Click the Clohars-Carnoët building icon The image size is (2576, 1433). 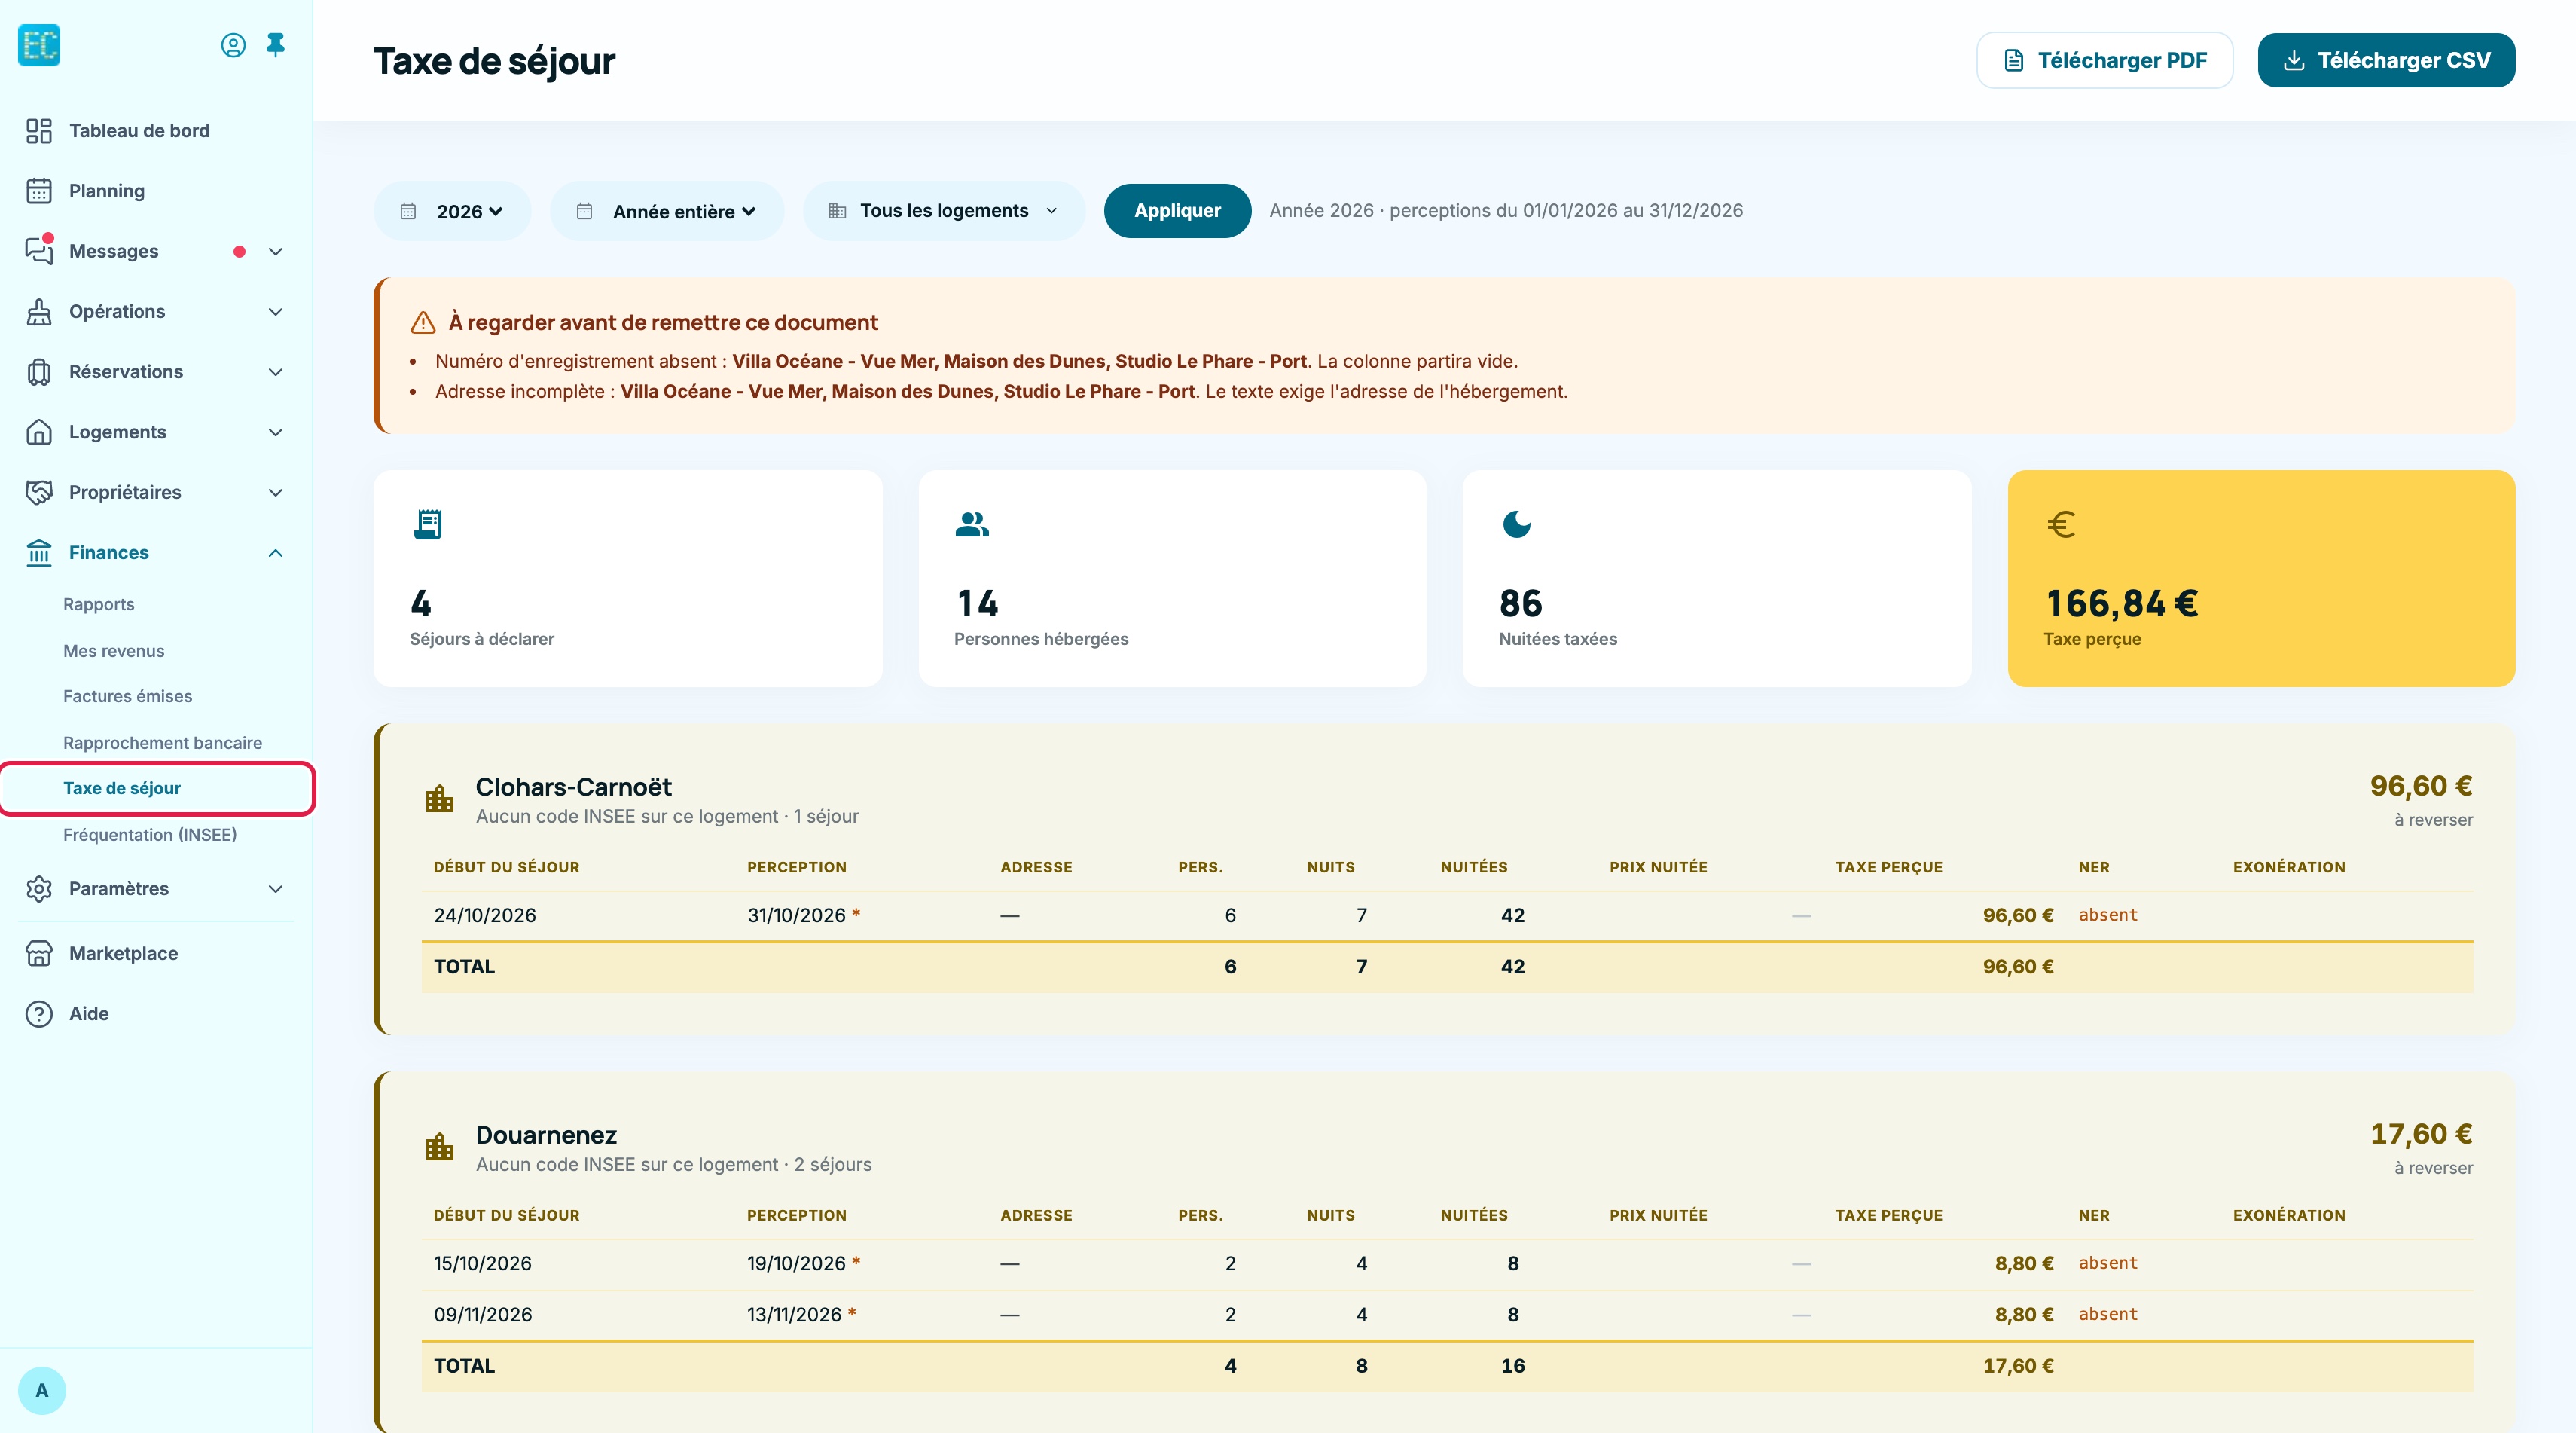440,798
